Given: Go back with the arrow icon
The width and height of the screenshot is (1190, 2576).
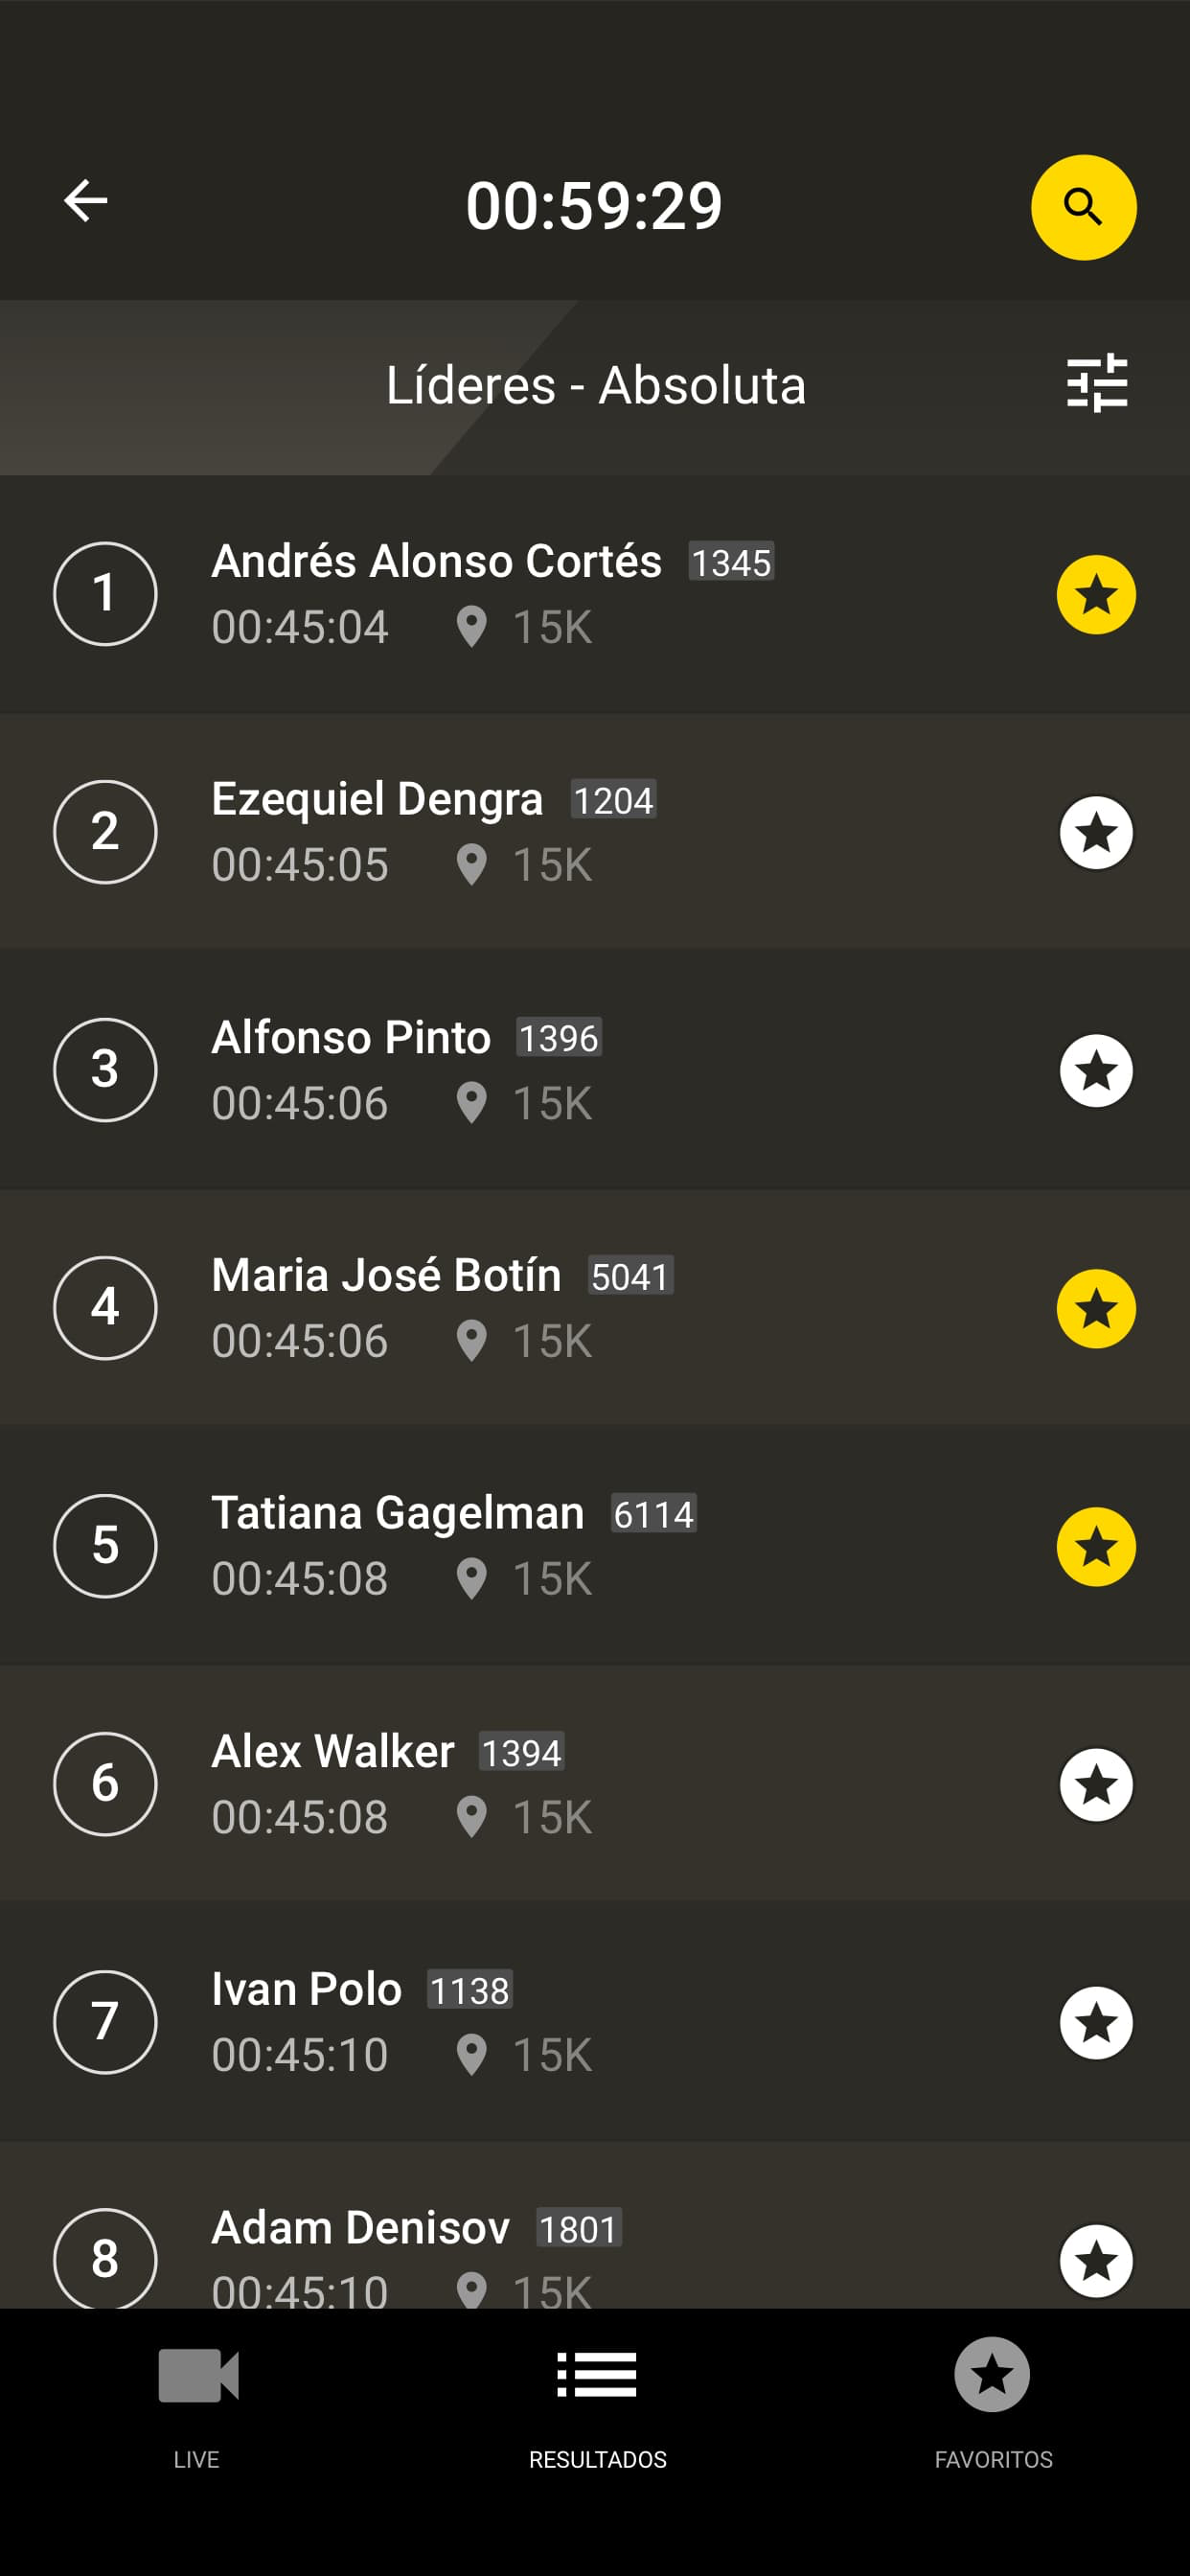Looking at the screenshot, I should point(86,201).
